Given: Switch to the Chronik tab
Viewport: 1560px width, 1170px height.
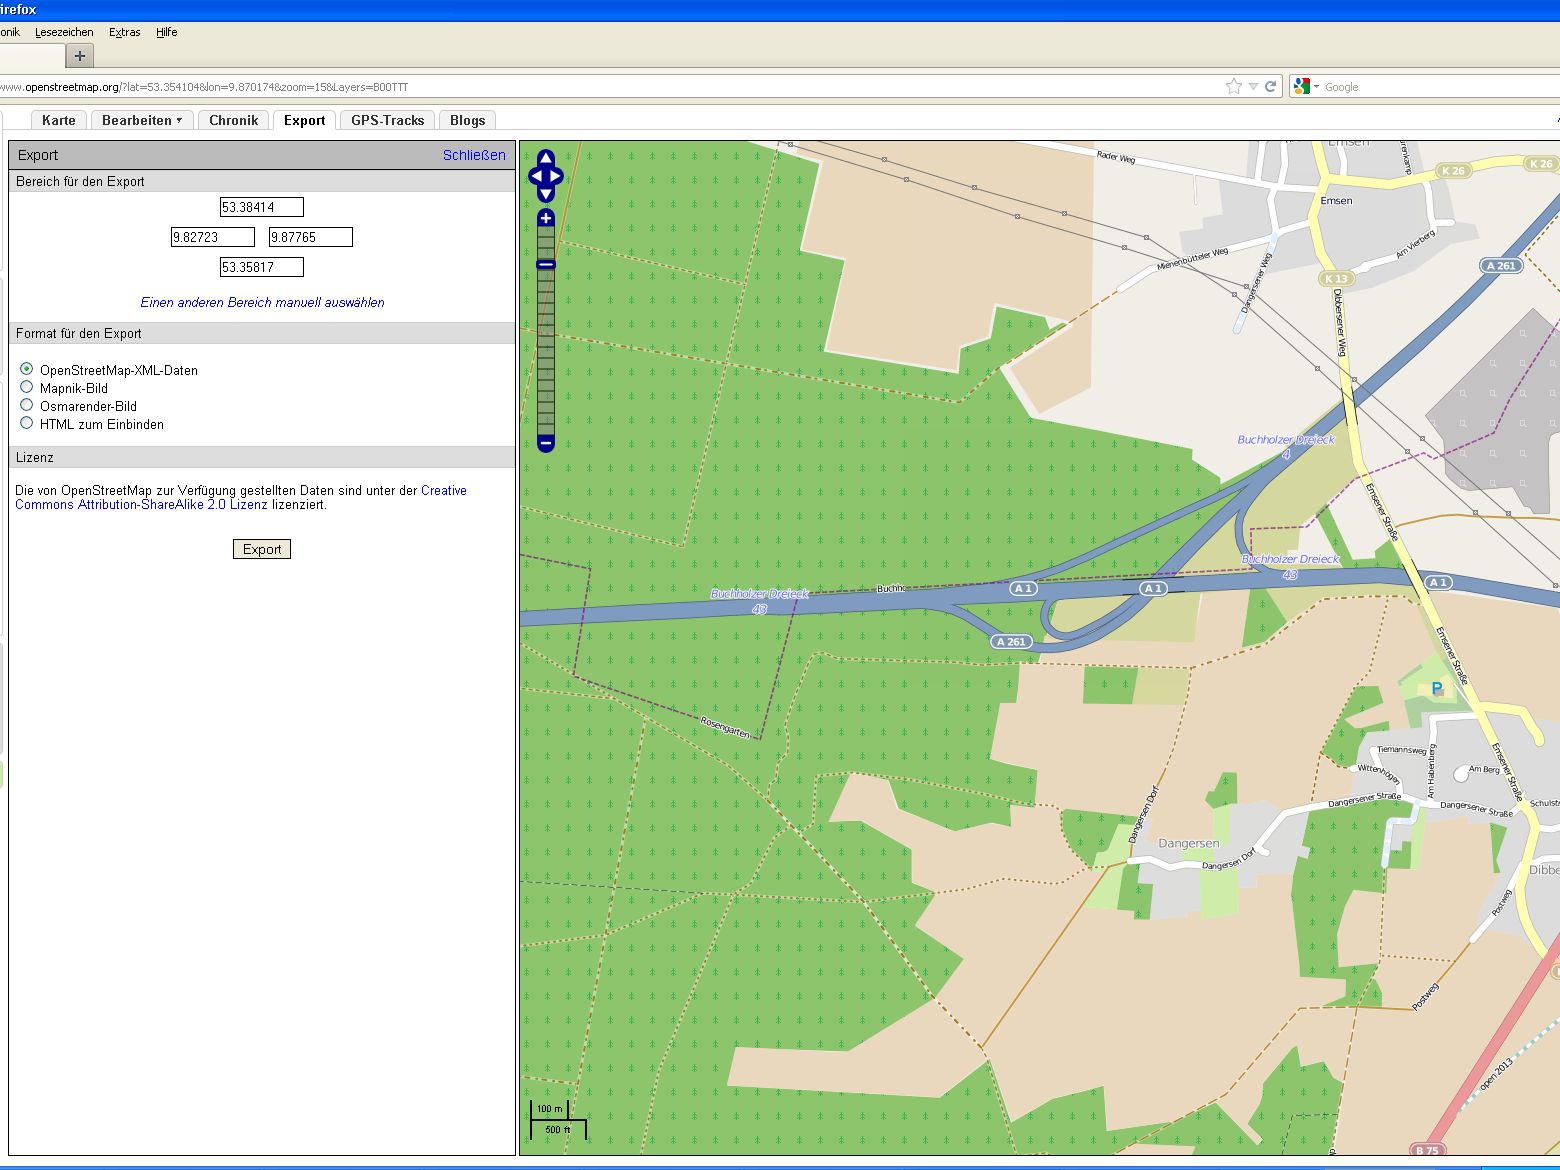Looking at the screenshot, I should click(234, 120).
